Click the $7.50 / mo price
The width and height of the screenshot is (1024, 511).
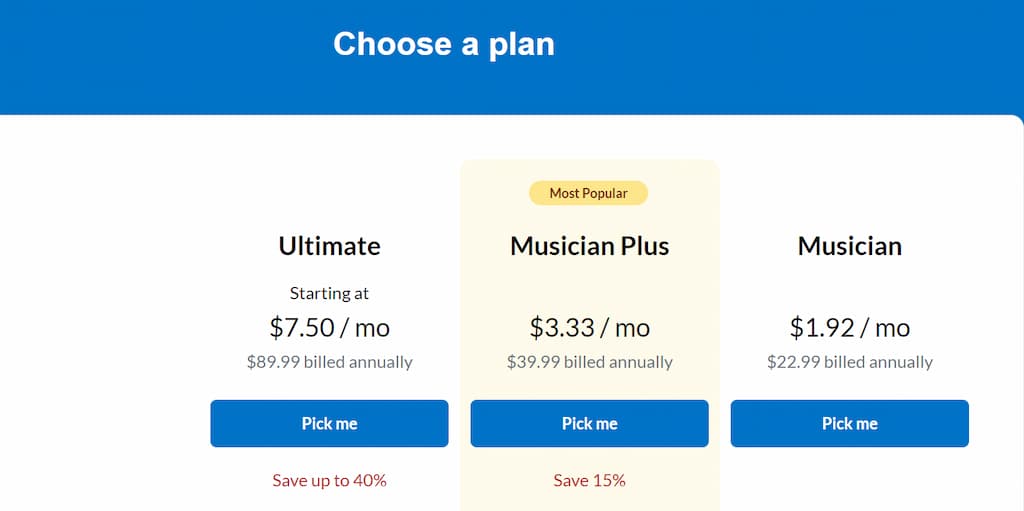tap(330, 327)
